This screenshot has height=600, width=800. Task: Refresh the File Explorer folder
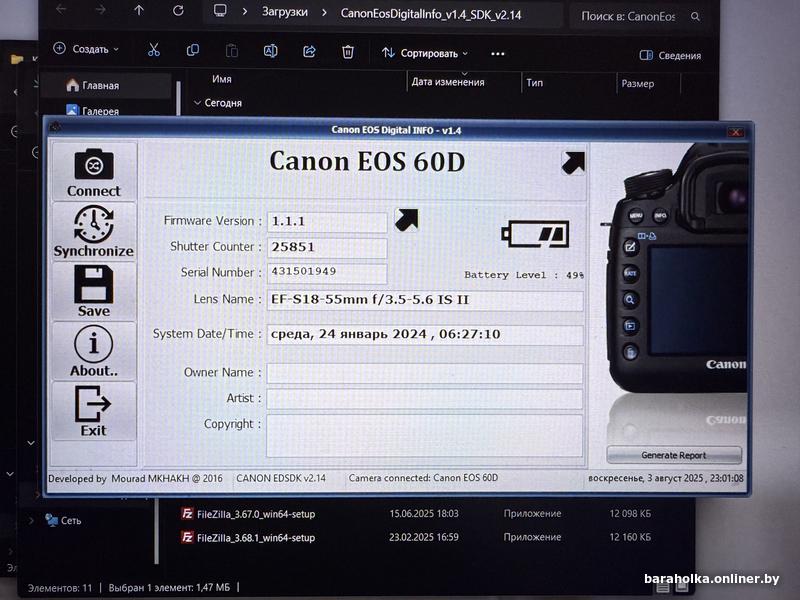tap(178, 11)
